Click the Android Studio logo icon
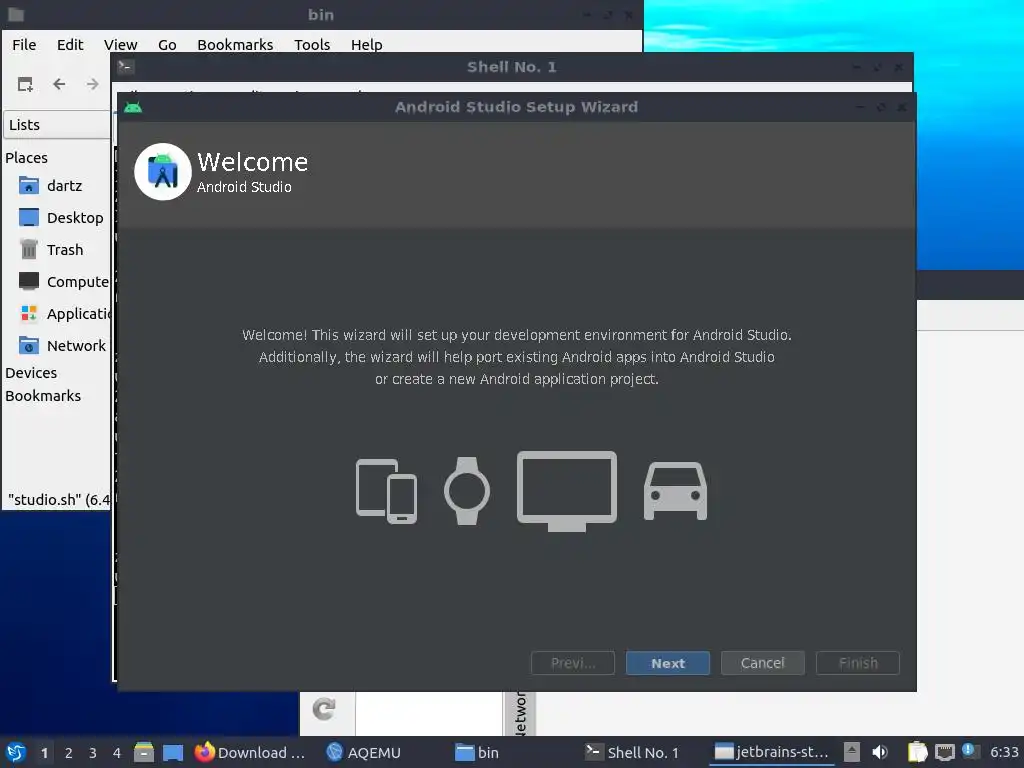This screenshot has width=1024, height=768. coord(163,172)
